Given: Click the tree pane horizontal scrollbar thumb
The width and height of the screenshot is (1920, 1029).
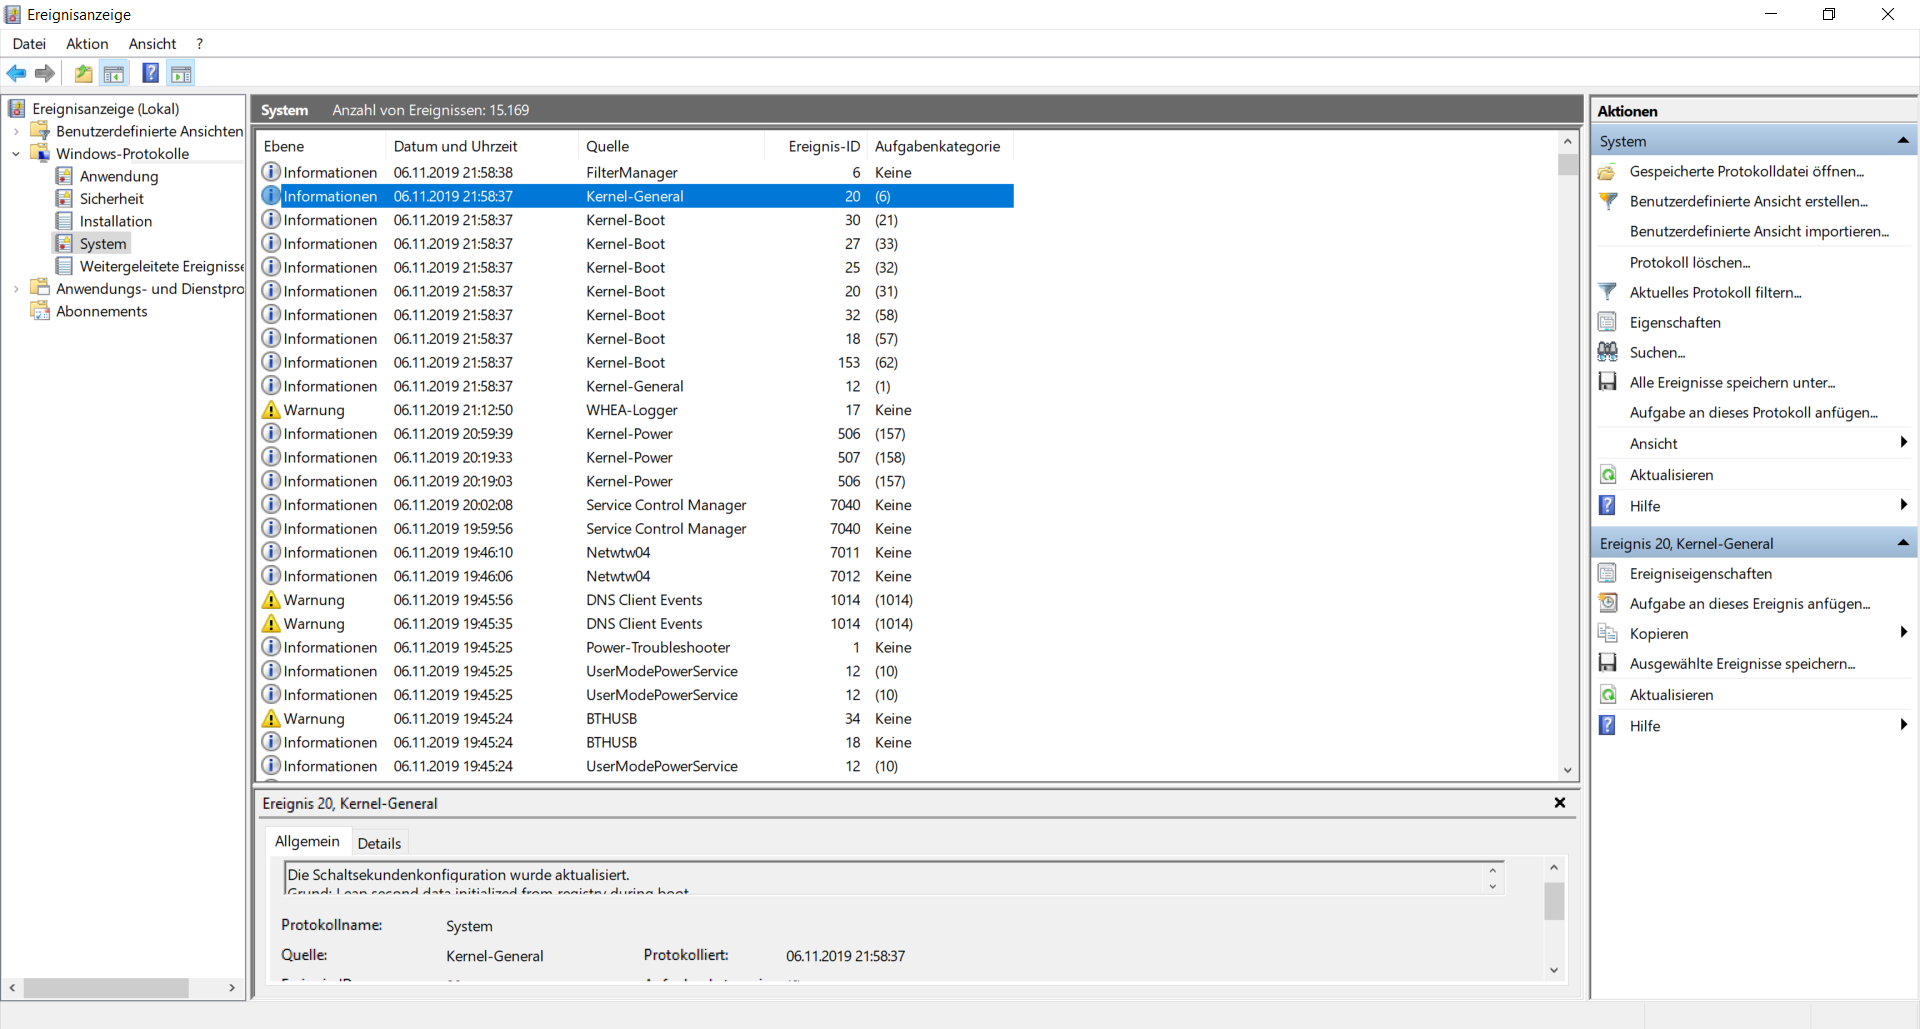Looking at the screenshot, I should (x=106, y=988).
